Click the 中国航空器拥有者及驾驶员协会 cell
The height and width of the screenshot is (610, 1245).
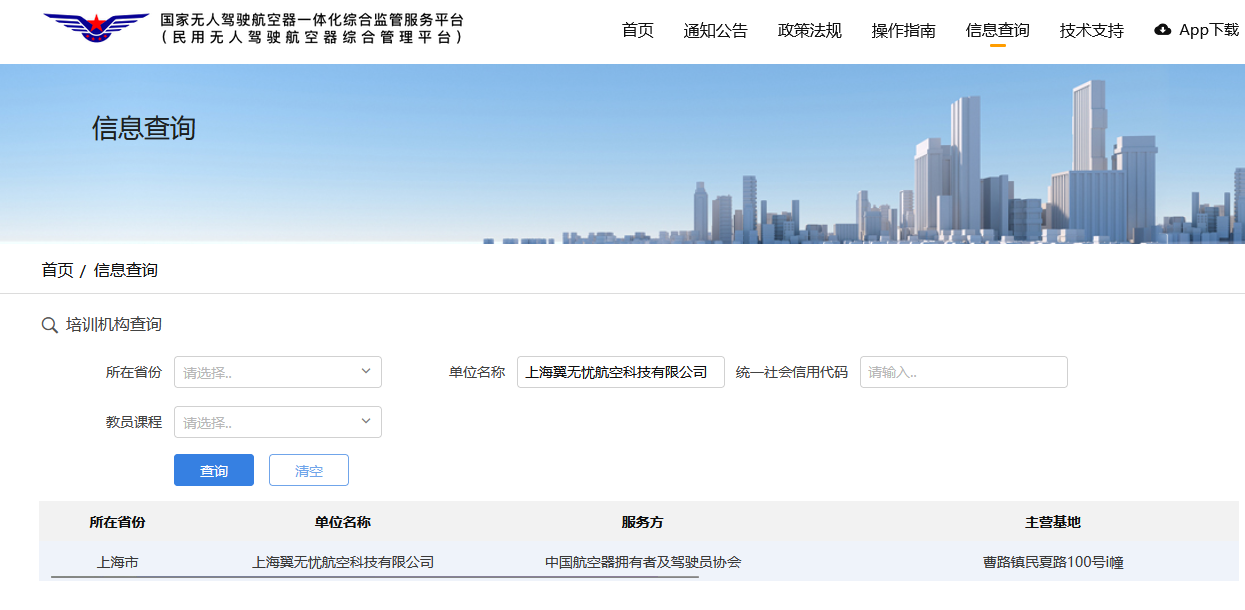[x=643, y=562]
